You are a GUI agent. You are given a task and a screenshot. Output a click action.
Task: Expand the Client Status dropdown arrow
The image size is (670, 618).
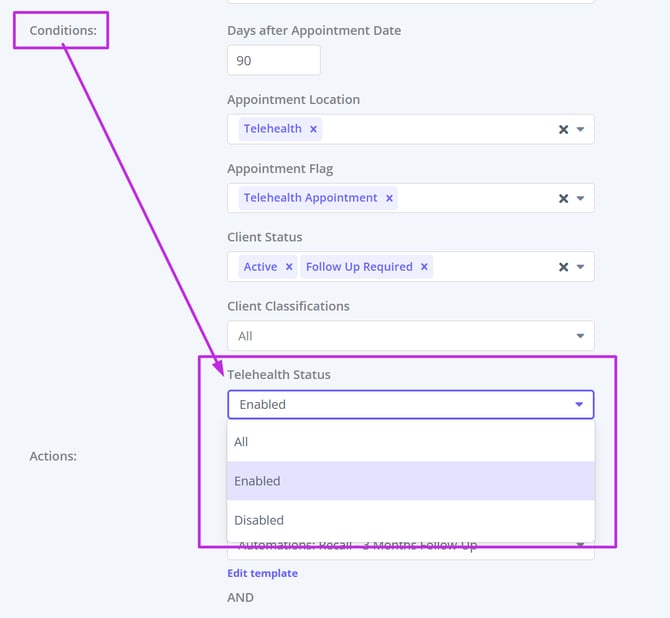click(580, 267)
